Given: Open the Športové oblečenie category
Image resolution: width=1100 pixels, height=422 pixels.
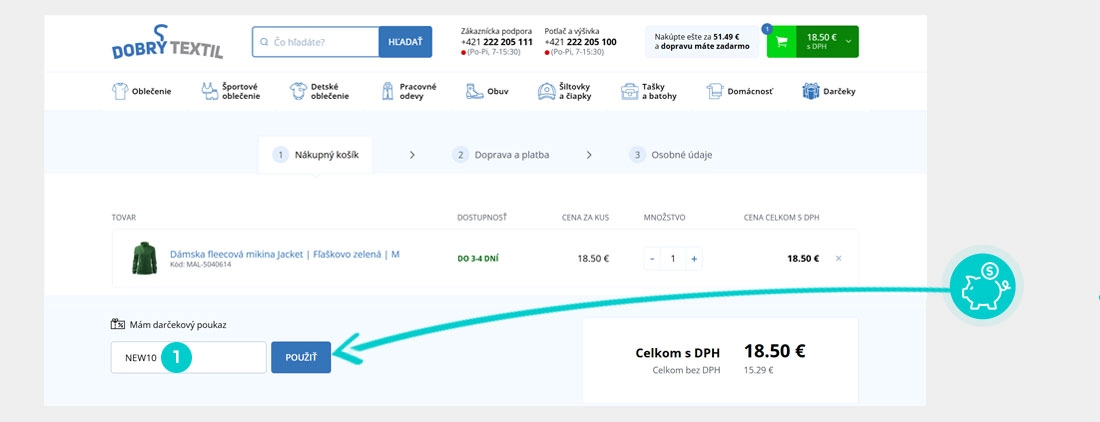Looking at the screenshot, I should tap(241, 91).
